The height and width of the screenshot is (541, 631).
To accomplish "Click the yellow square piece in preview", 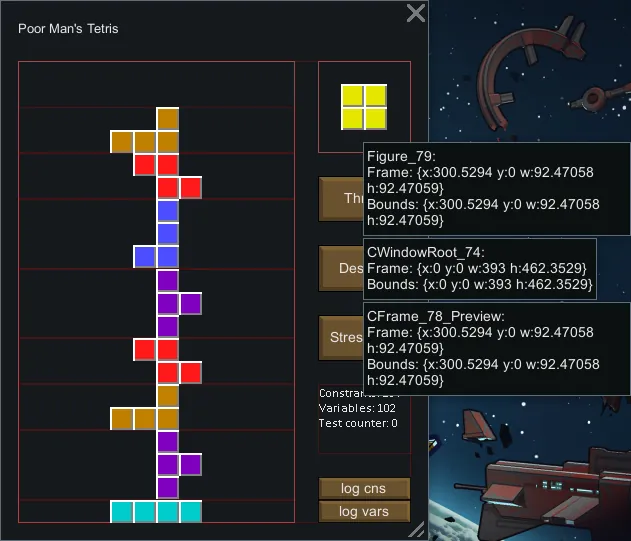I will coord(364,107).
